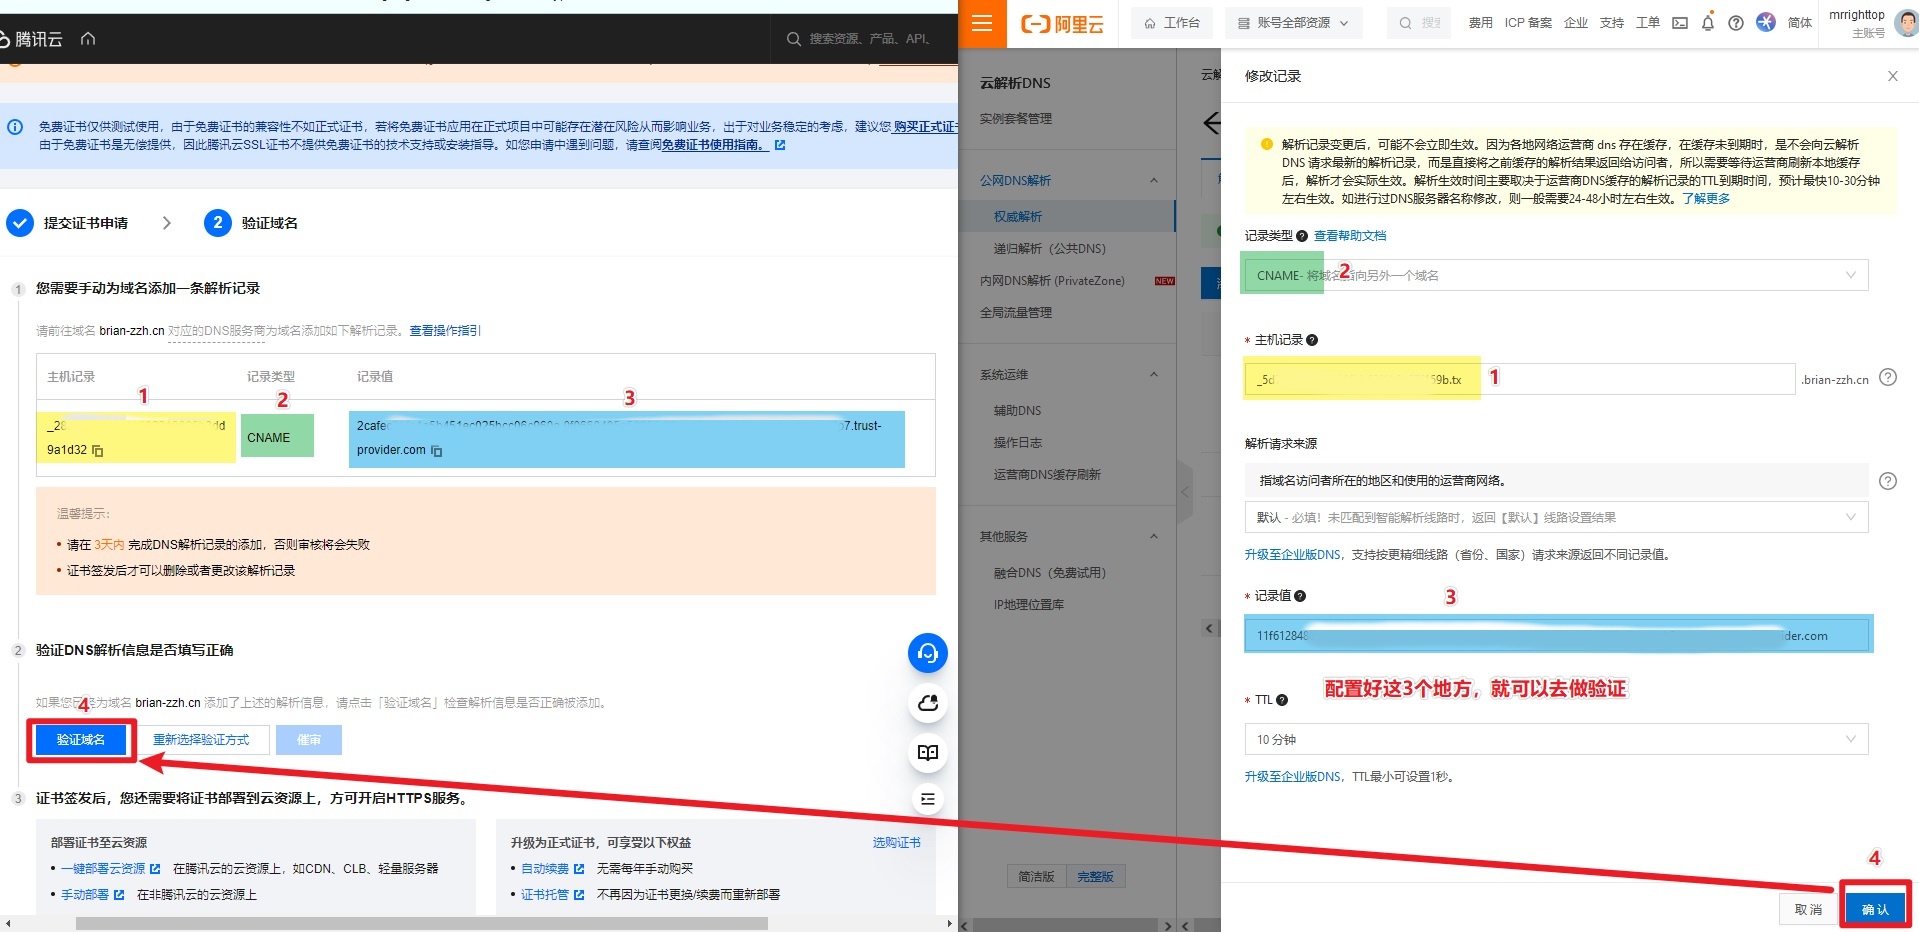Click the 记录值 input field

[1558, 635]
